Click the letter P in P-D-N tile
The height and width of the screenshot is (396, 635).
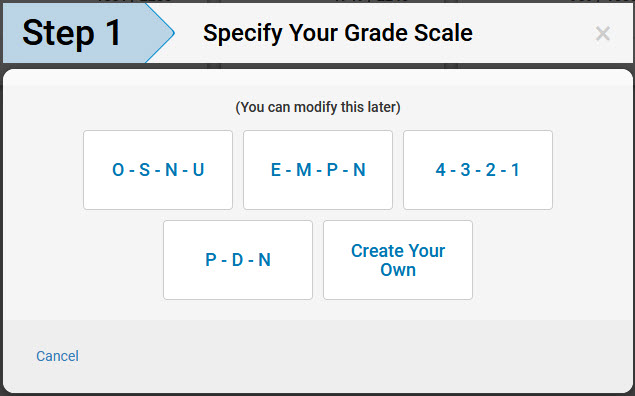coord(211,260)
